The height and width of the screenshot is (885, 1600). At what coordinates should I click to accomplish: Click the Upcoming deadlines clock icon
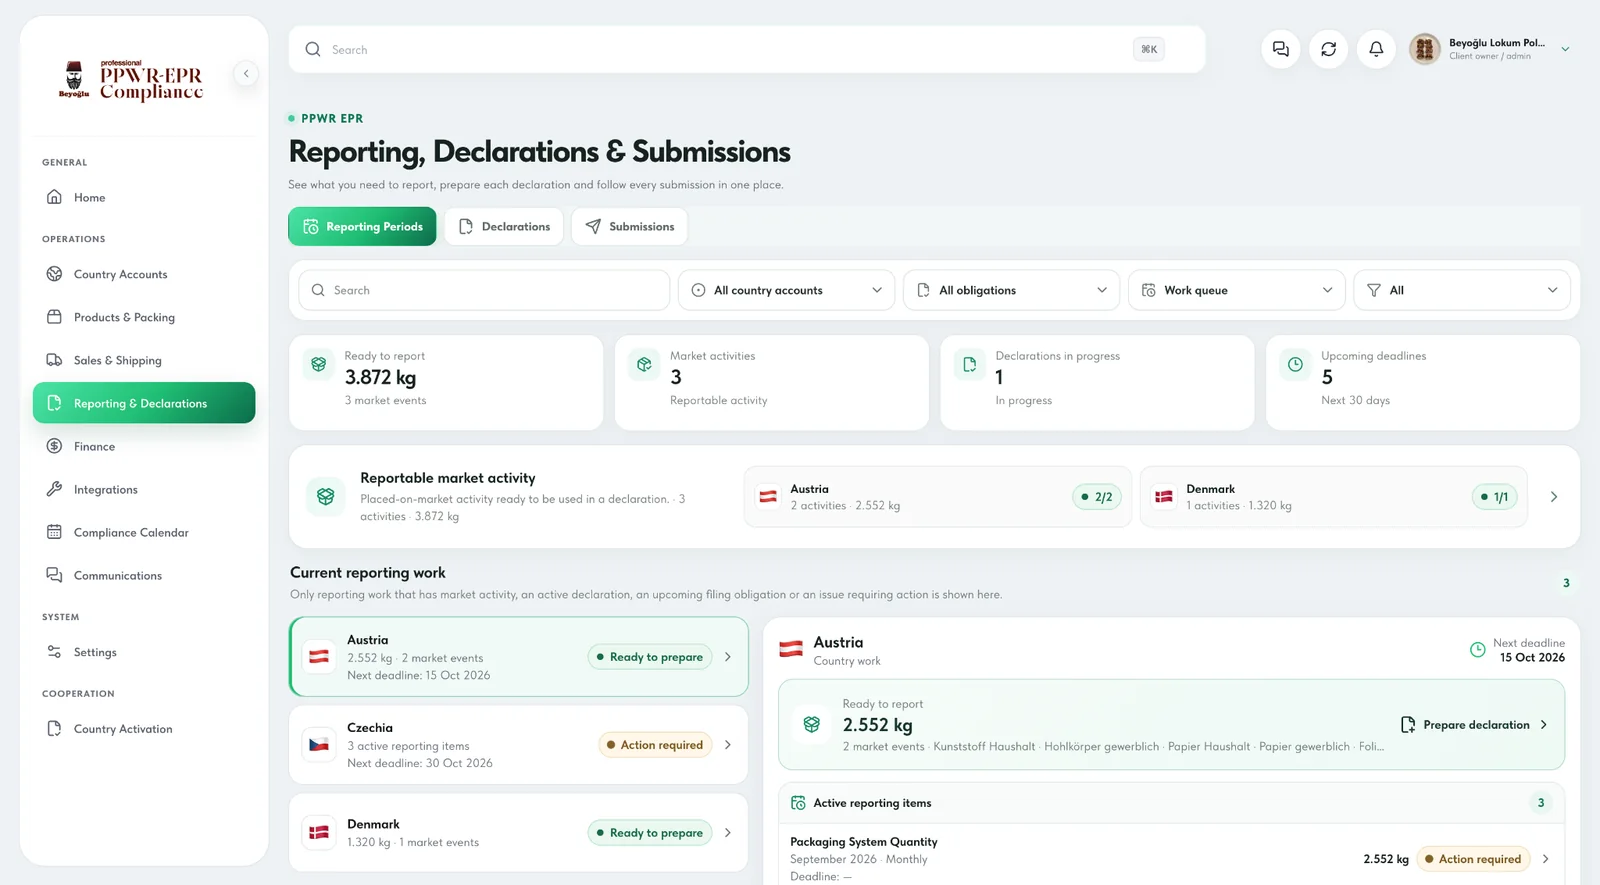click(1295, 365)
